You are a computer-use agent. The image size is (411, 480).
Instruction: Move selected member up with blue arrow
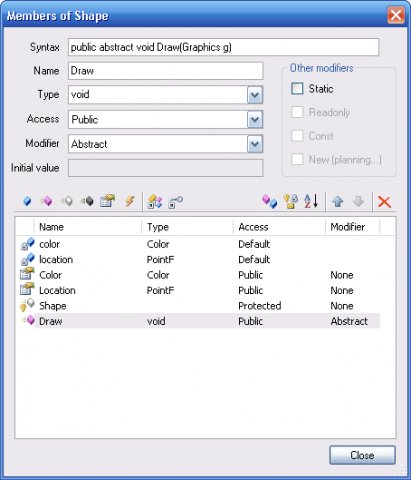click(338, 201)
